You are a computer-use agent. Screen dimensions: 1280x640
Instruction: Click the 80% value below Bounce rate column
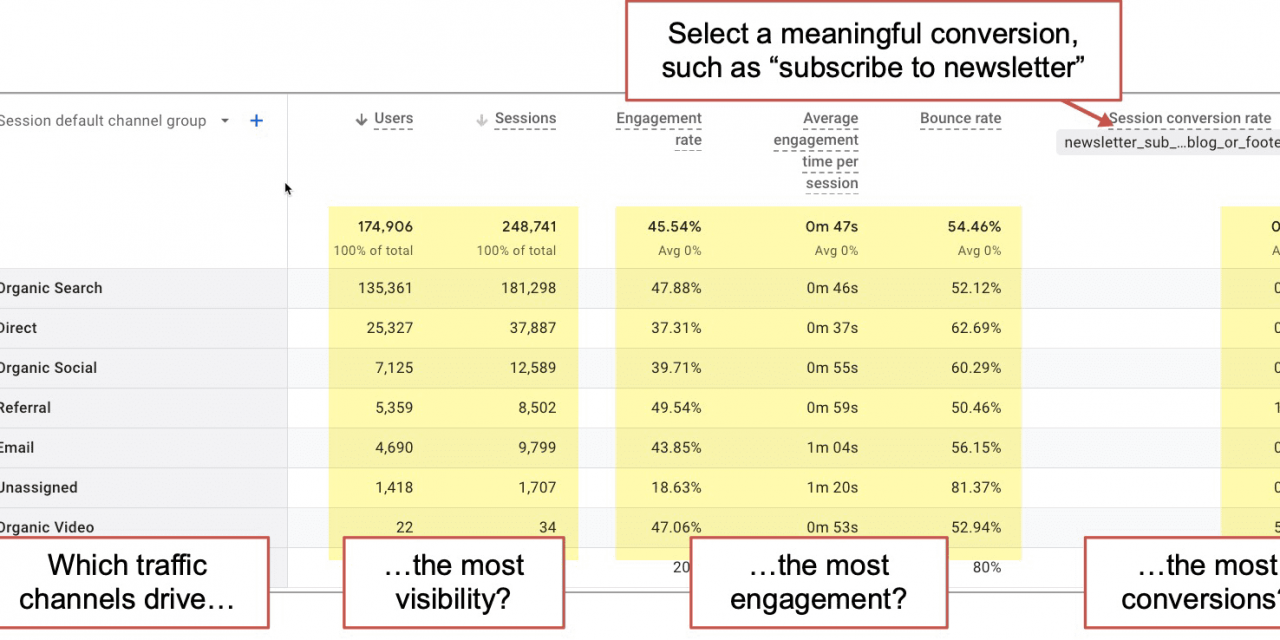(x=987, y=567)
